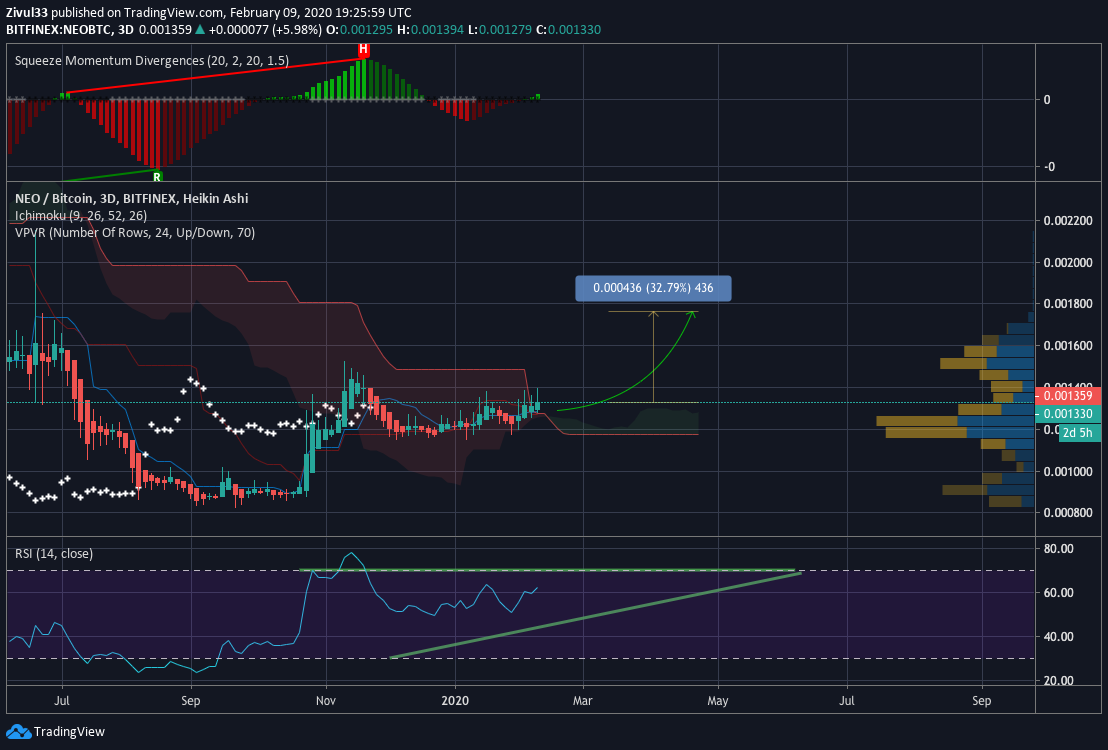The height and width of the screenshot is (750, 1108).
Task: Select the 0.000436 (32.79%) measurement label
Action: tap(653, 288)
